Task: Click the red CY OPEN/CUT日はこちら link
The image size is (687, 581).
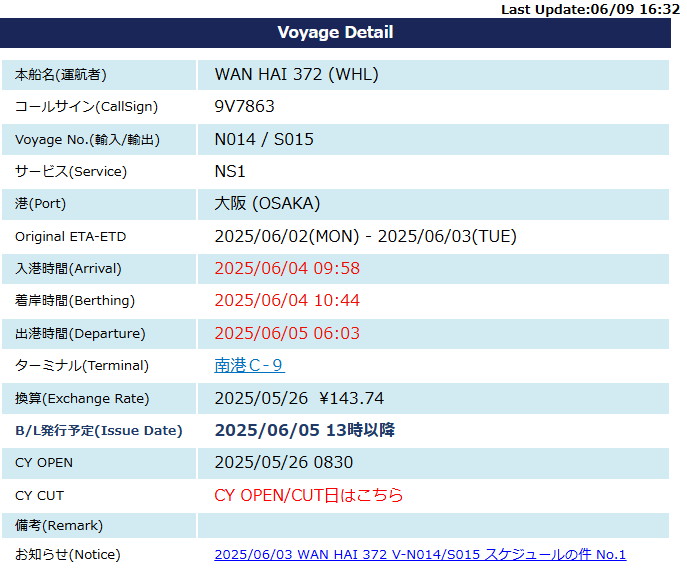Action: (x=308, y=495)
